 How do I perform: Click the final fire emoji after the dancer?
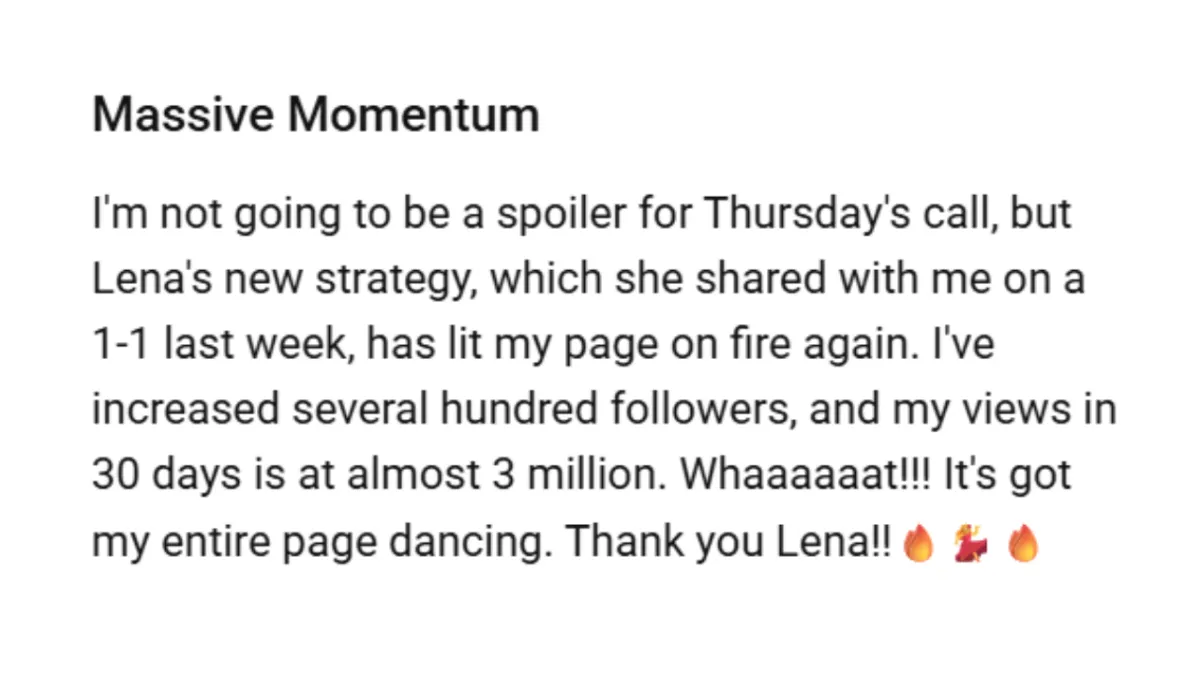tap(1023, 545)
